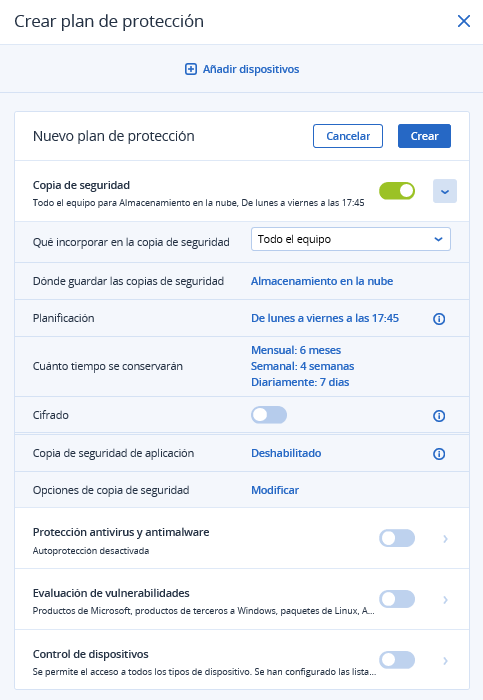The width and height of the screenshot is (483, 700).
Task: Open Evaluación de vulnerabilidades arrow
Action: [x=446, y=600]
